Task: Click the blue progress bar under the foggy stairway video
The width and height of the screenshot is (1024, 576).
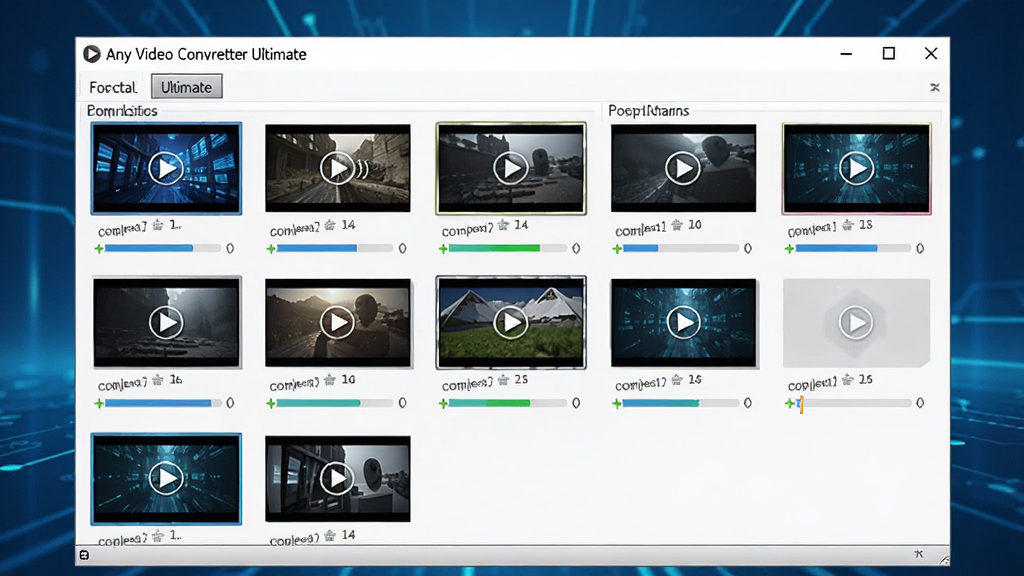Action: click(x=163, y=404)
